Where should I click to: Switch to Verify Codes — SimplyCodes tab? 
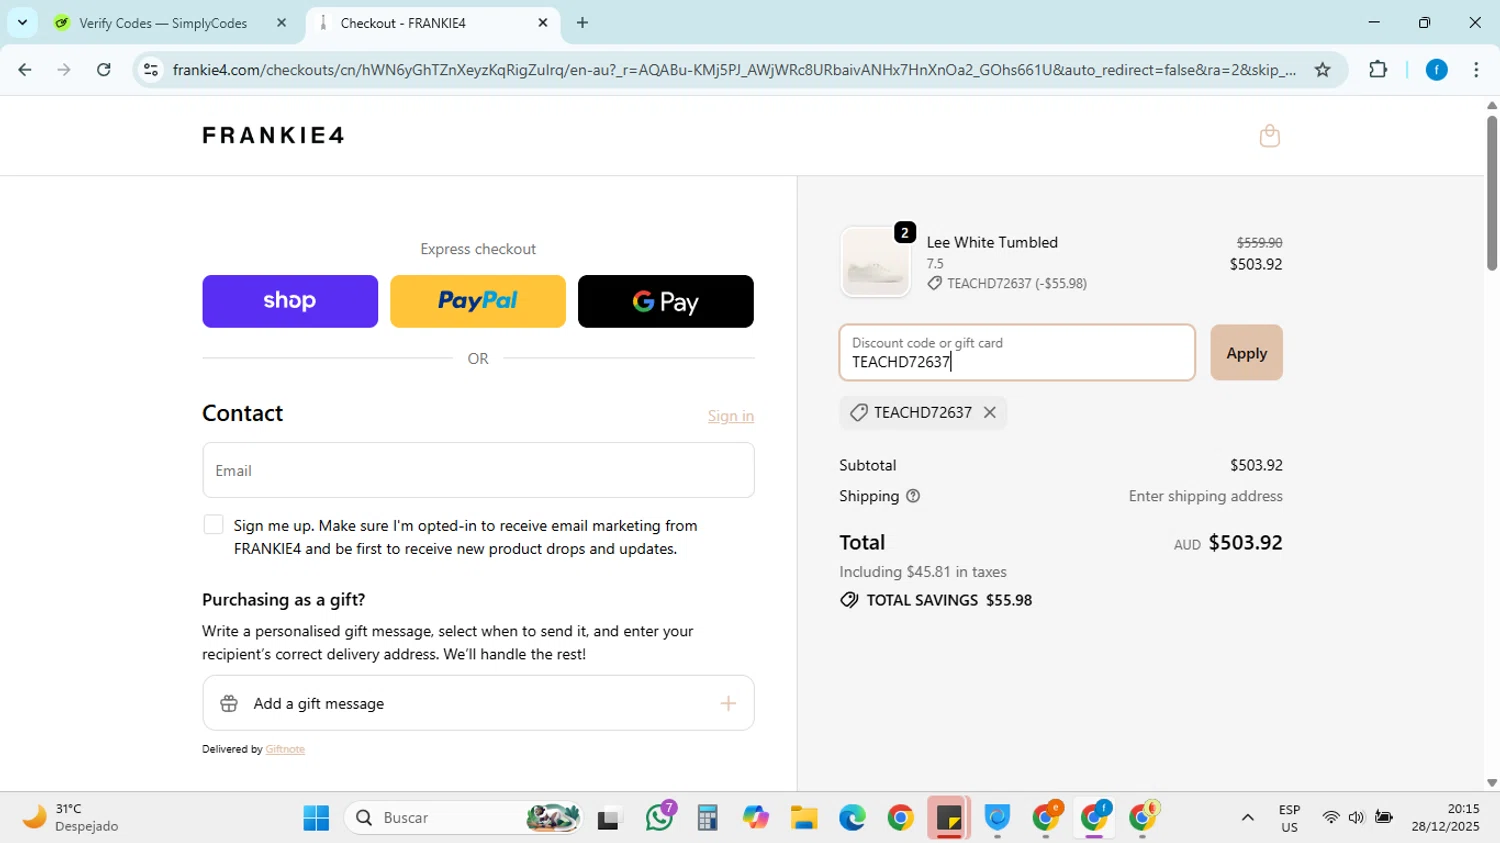point(163,23)
